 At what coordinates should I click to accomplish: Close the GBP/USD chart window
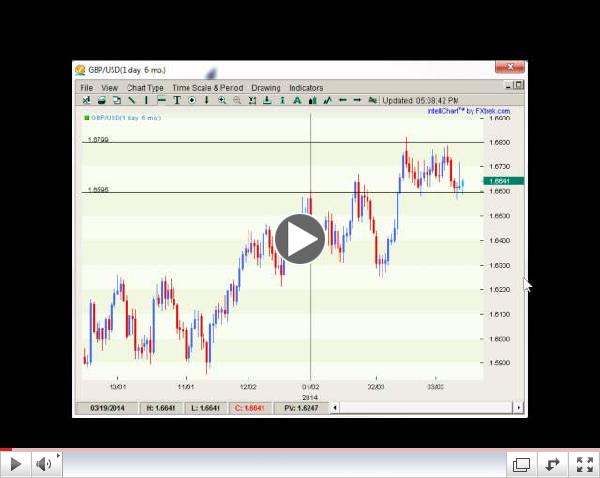[510, 67]
